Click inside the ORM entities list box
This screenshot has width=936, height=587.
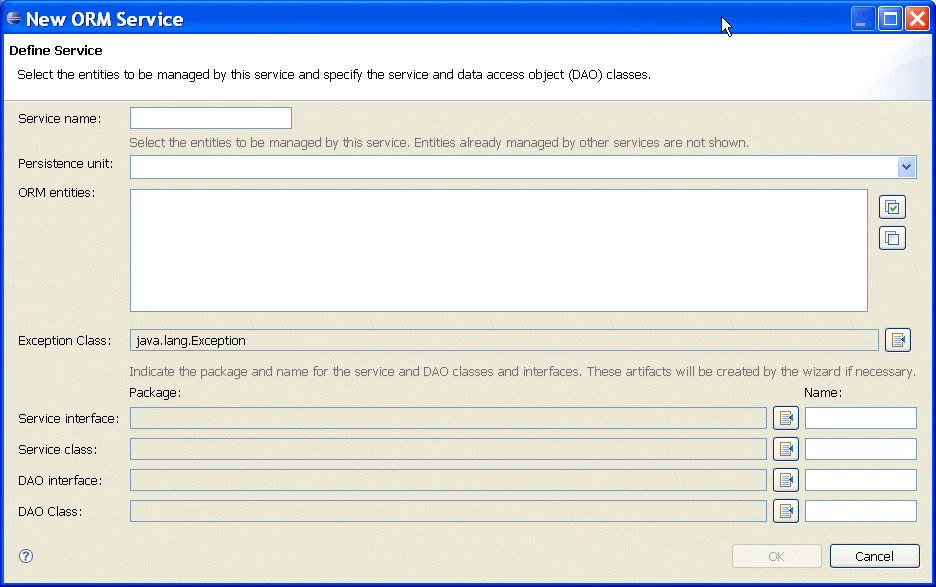pos(498,250)
